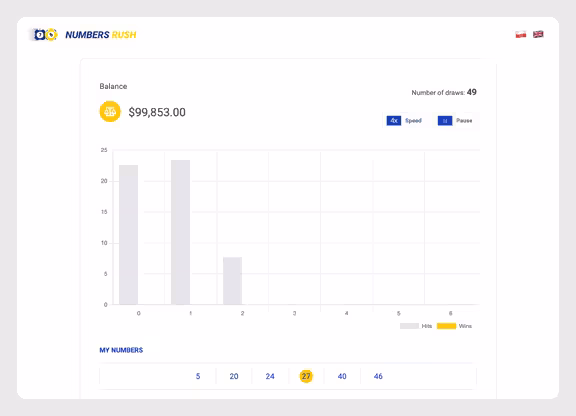Select number 20 in My Numbers
576x416 pixels.
[x=234, y=376]
